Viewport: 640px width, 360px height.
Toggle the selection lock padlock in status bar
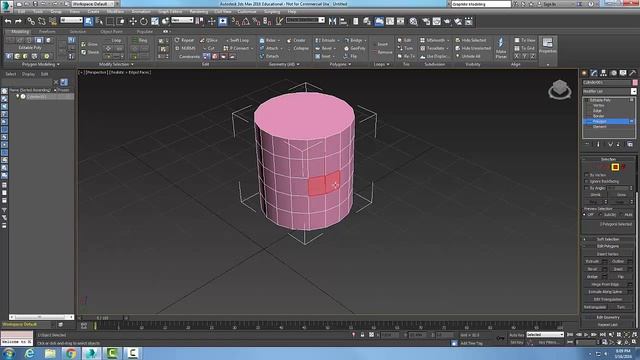tap(362, 335)
